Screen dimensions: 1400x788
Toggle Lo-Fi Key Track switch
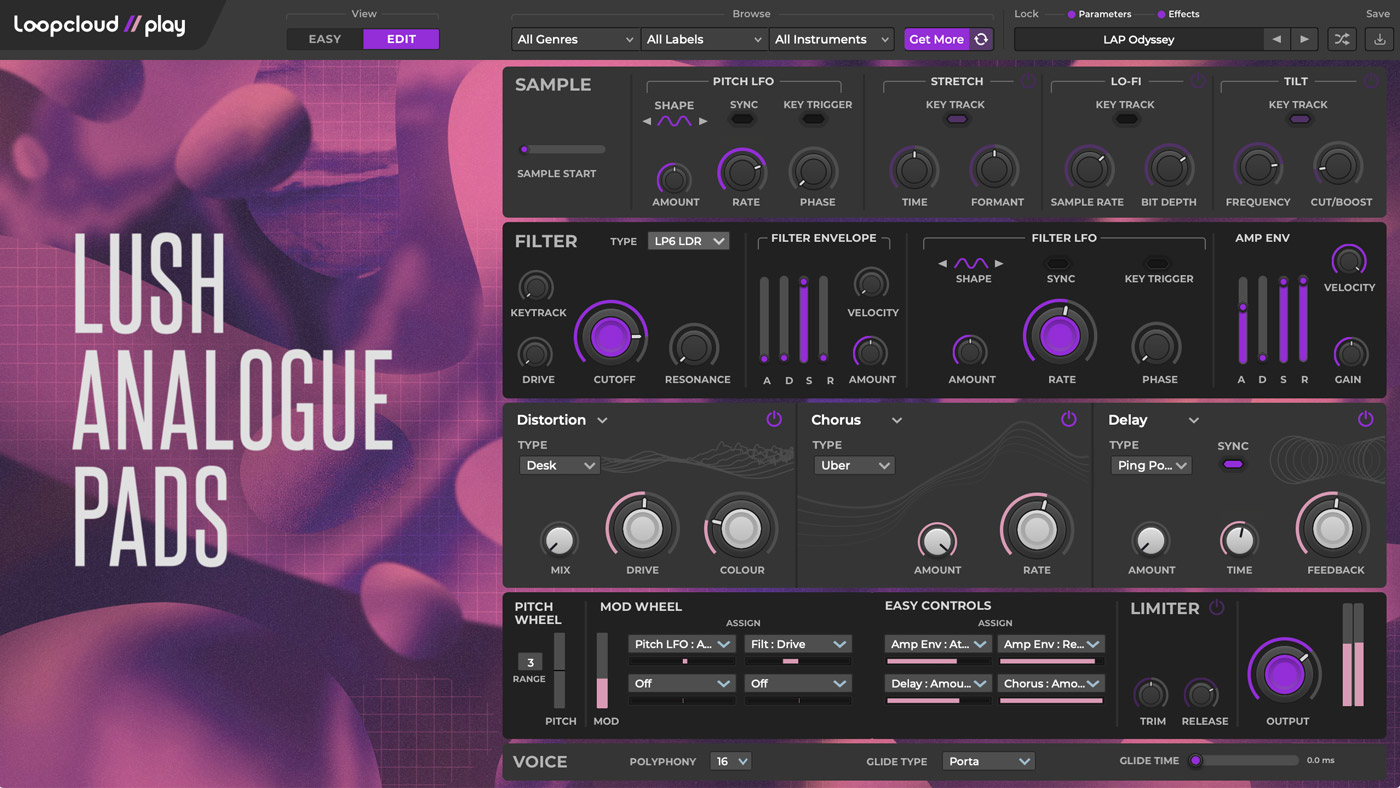coord(1126,119)
